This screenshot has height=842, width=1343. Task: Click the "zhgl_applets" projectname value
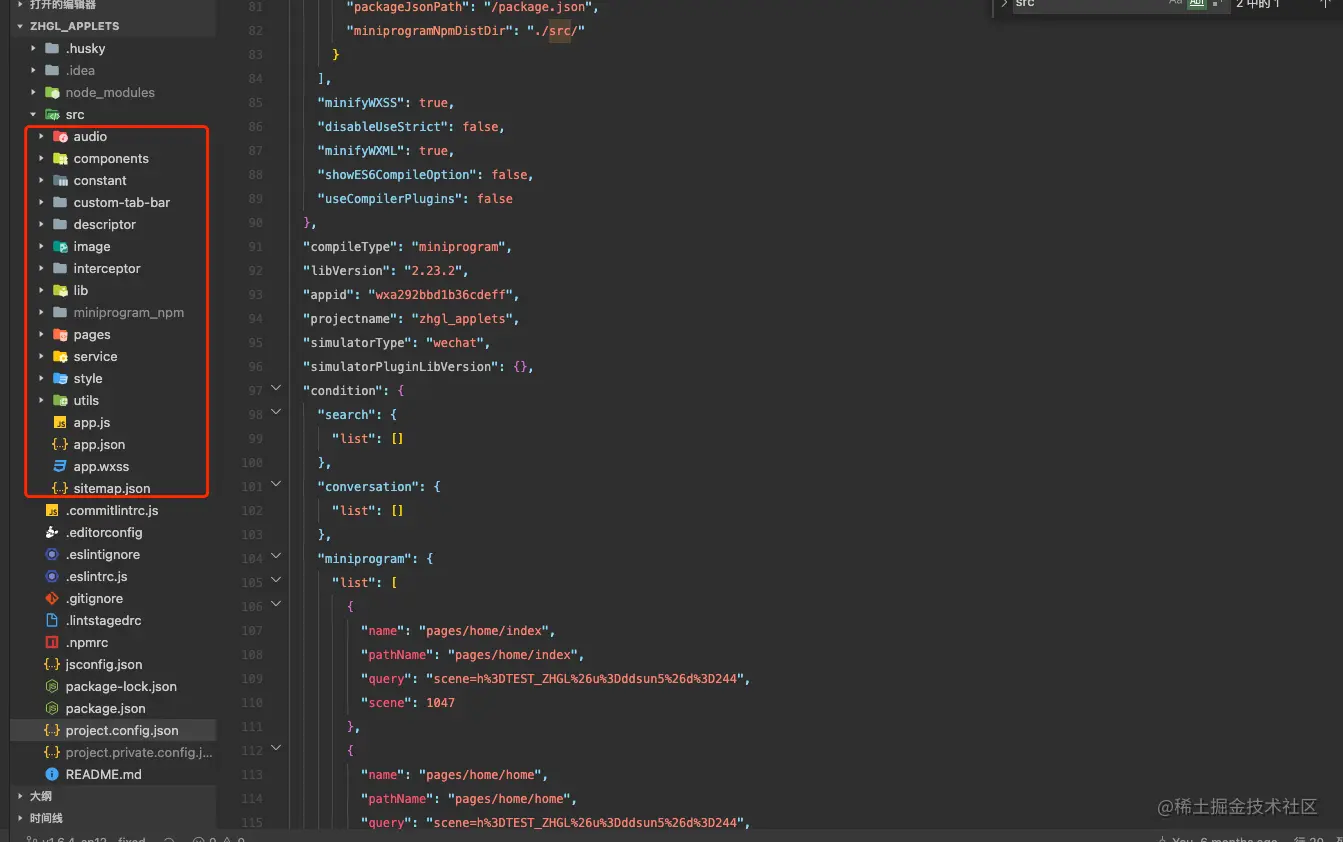466,319
